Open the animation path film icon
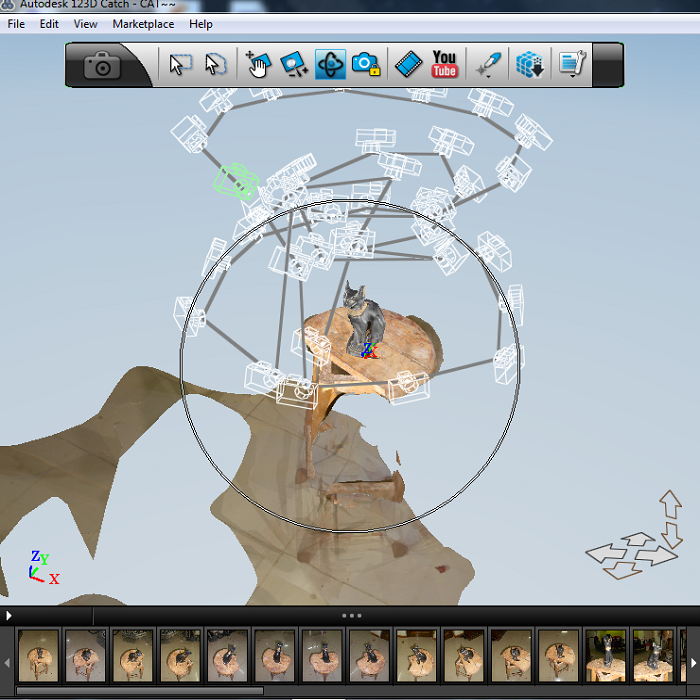The image size is (700, 700). (408, 65)
